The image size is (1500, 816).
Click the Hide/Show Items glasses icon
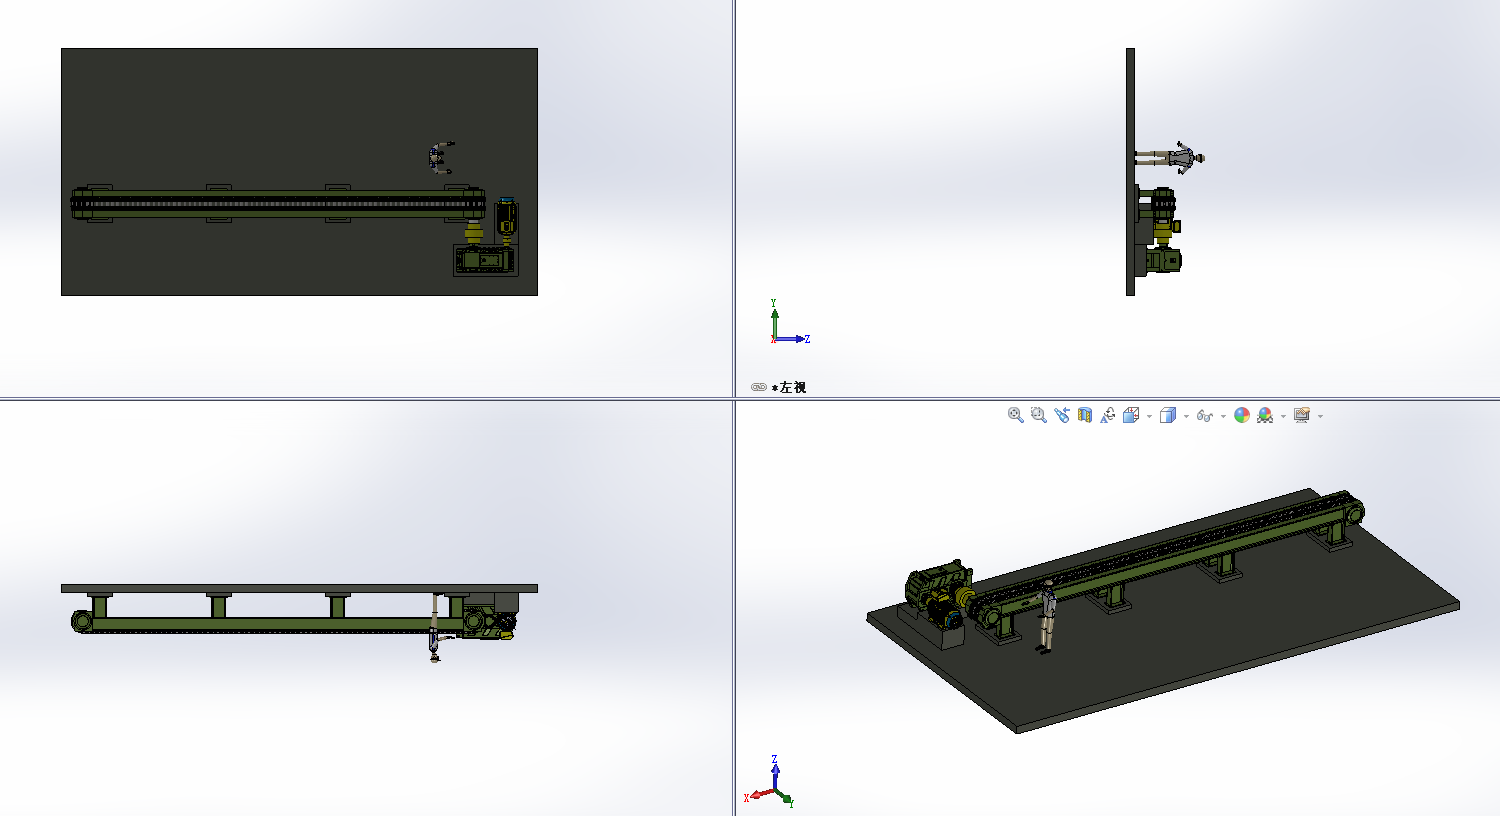[1204, 416]
